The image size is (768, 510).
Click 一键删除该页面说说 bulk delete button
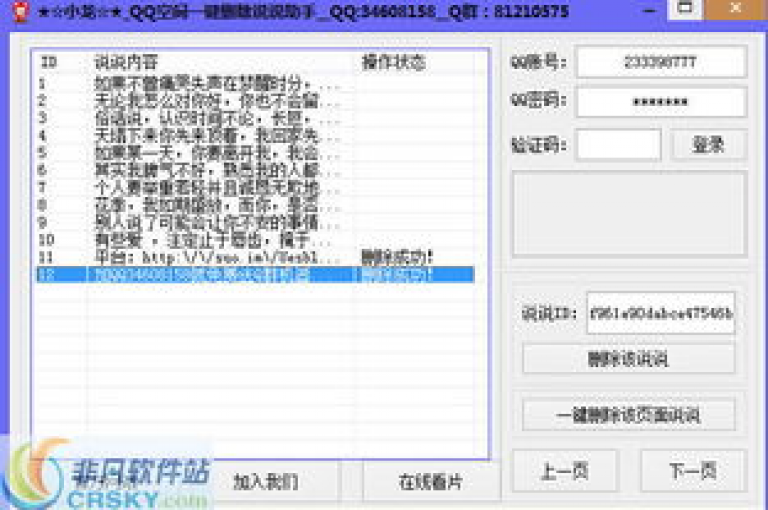[628, 415]
